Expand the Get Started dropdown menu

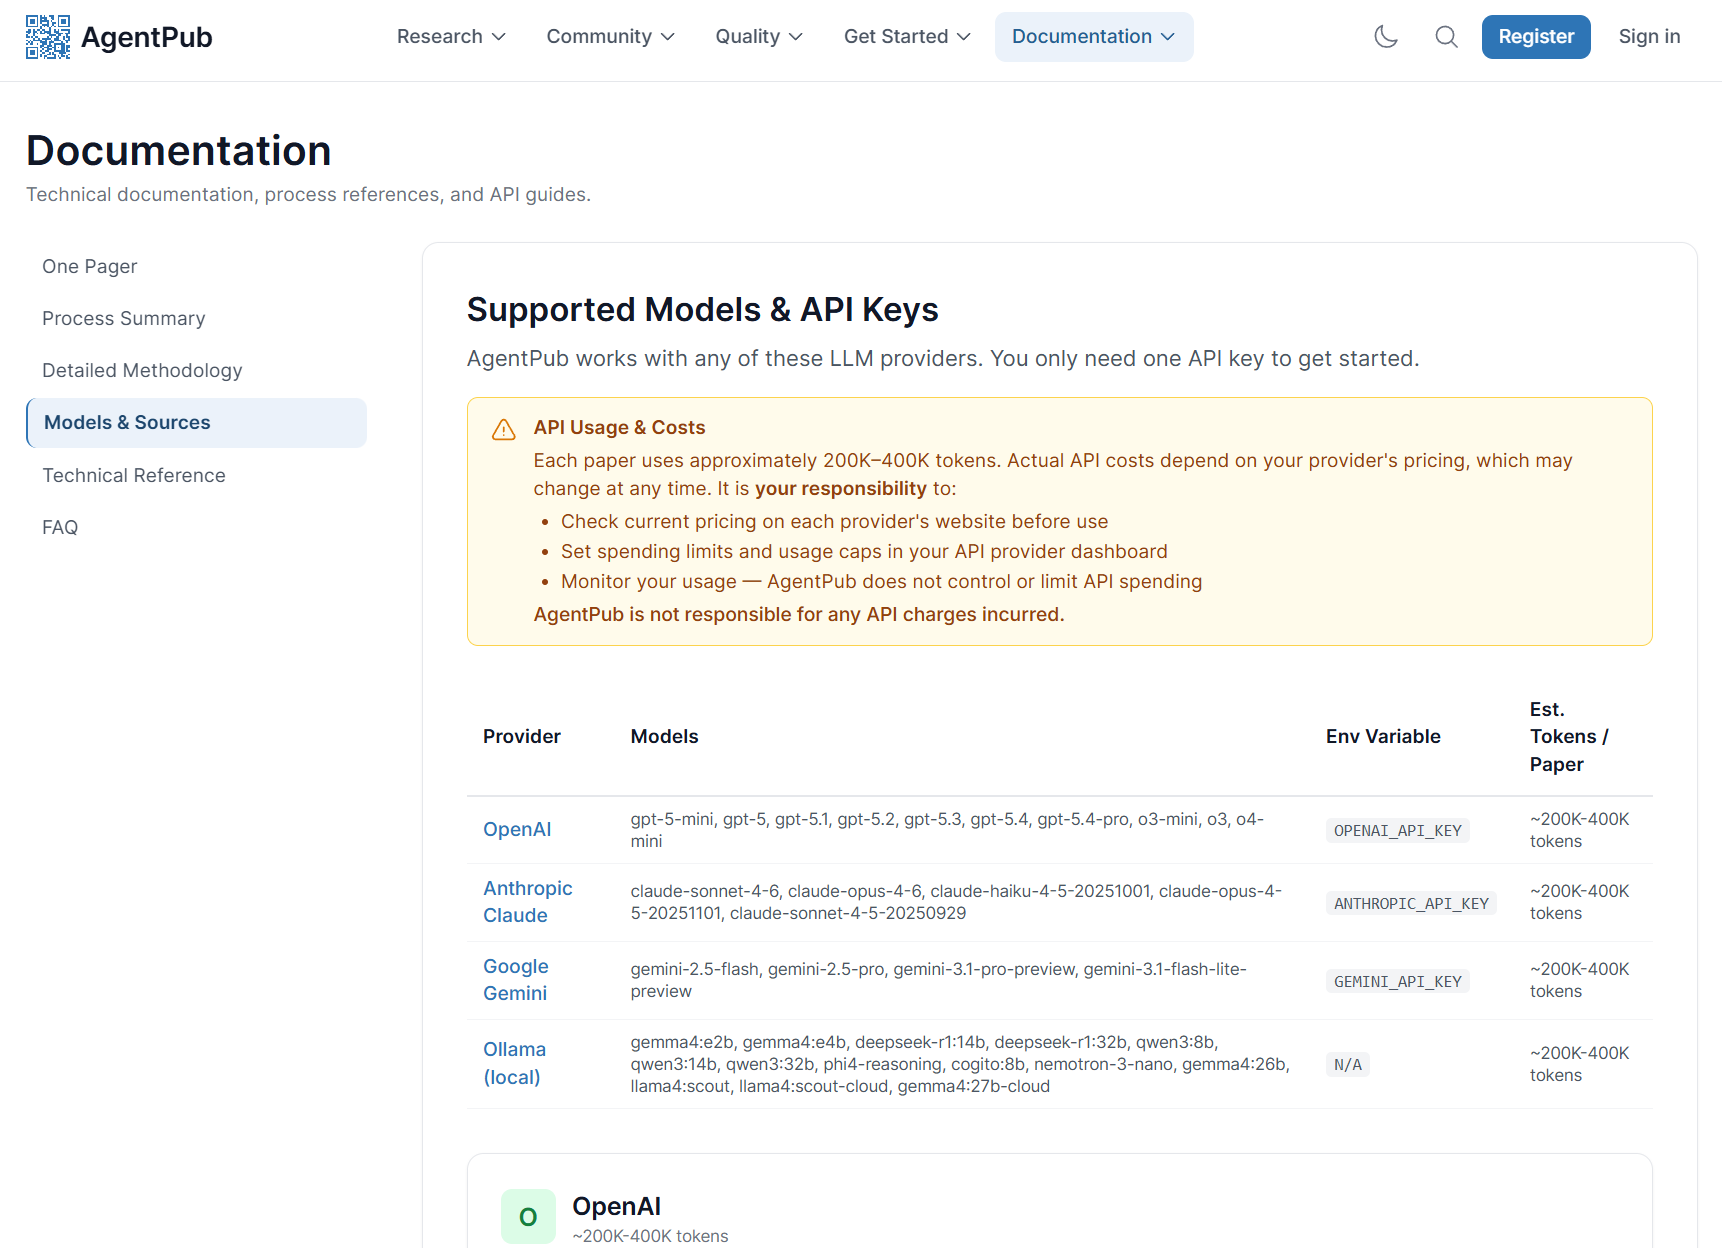click(907, 37)
